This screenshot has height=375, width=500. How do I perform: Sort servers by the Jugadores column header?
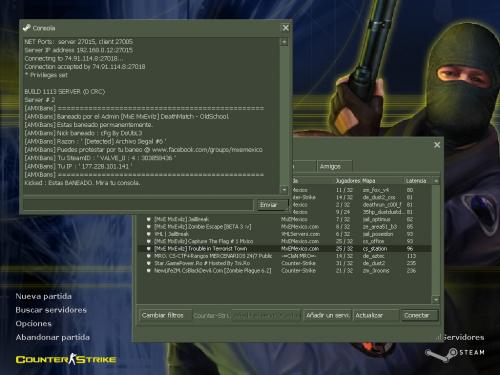(x=348, y=181)
